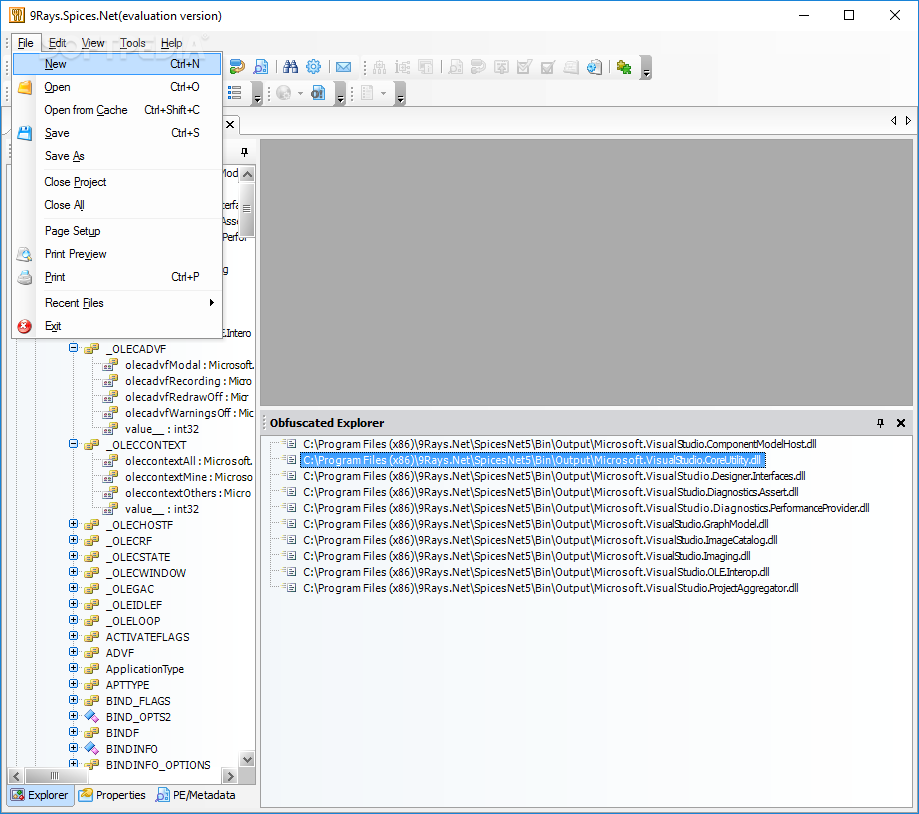Expand the _OLECRF tree node
Image resolution: width=919 pixels, height=814 pixels.
tap(73, 540)
